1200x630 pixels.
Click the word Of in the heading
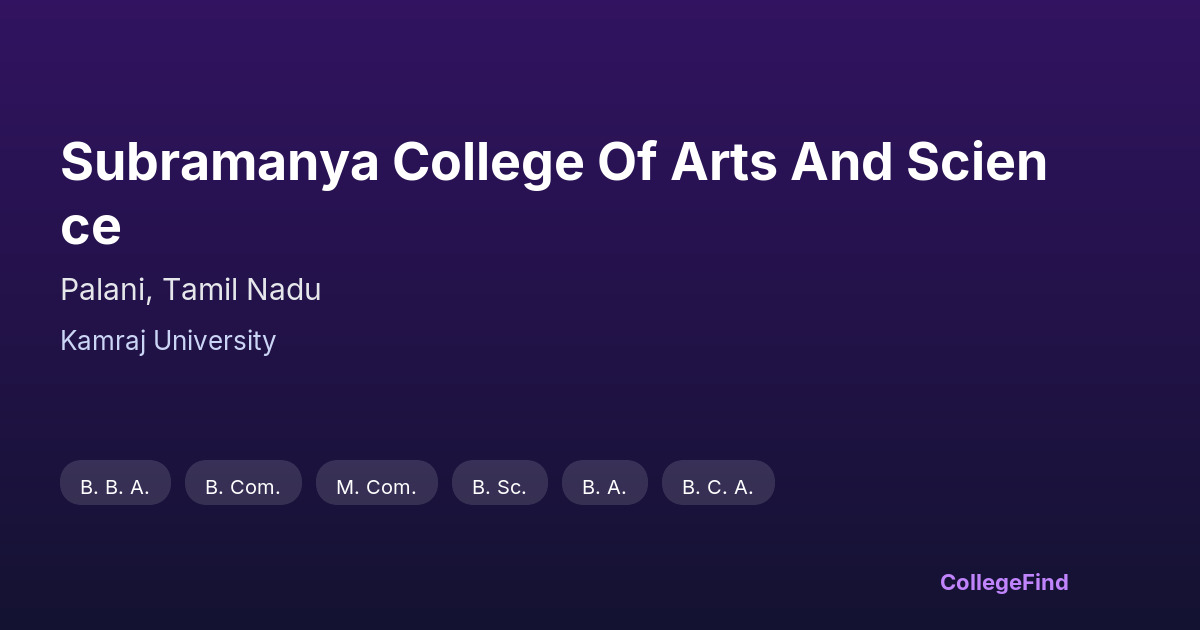click(627, 163)
